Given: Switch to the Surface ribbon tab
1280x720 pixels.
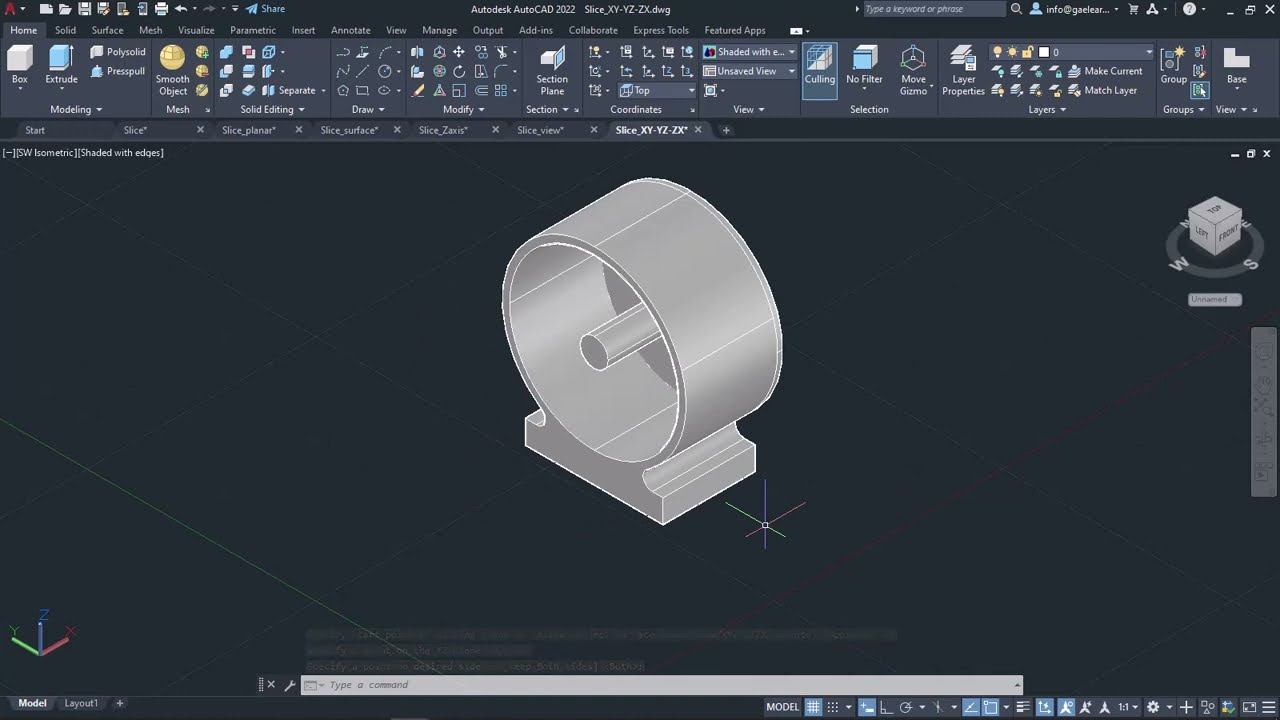Looking at the screenshot, I should 107,30.
